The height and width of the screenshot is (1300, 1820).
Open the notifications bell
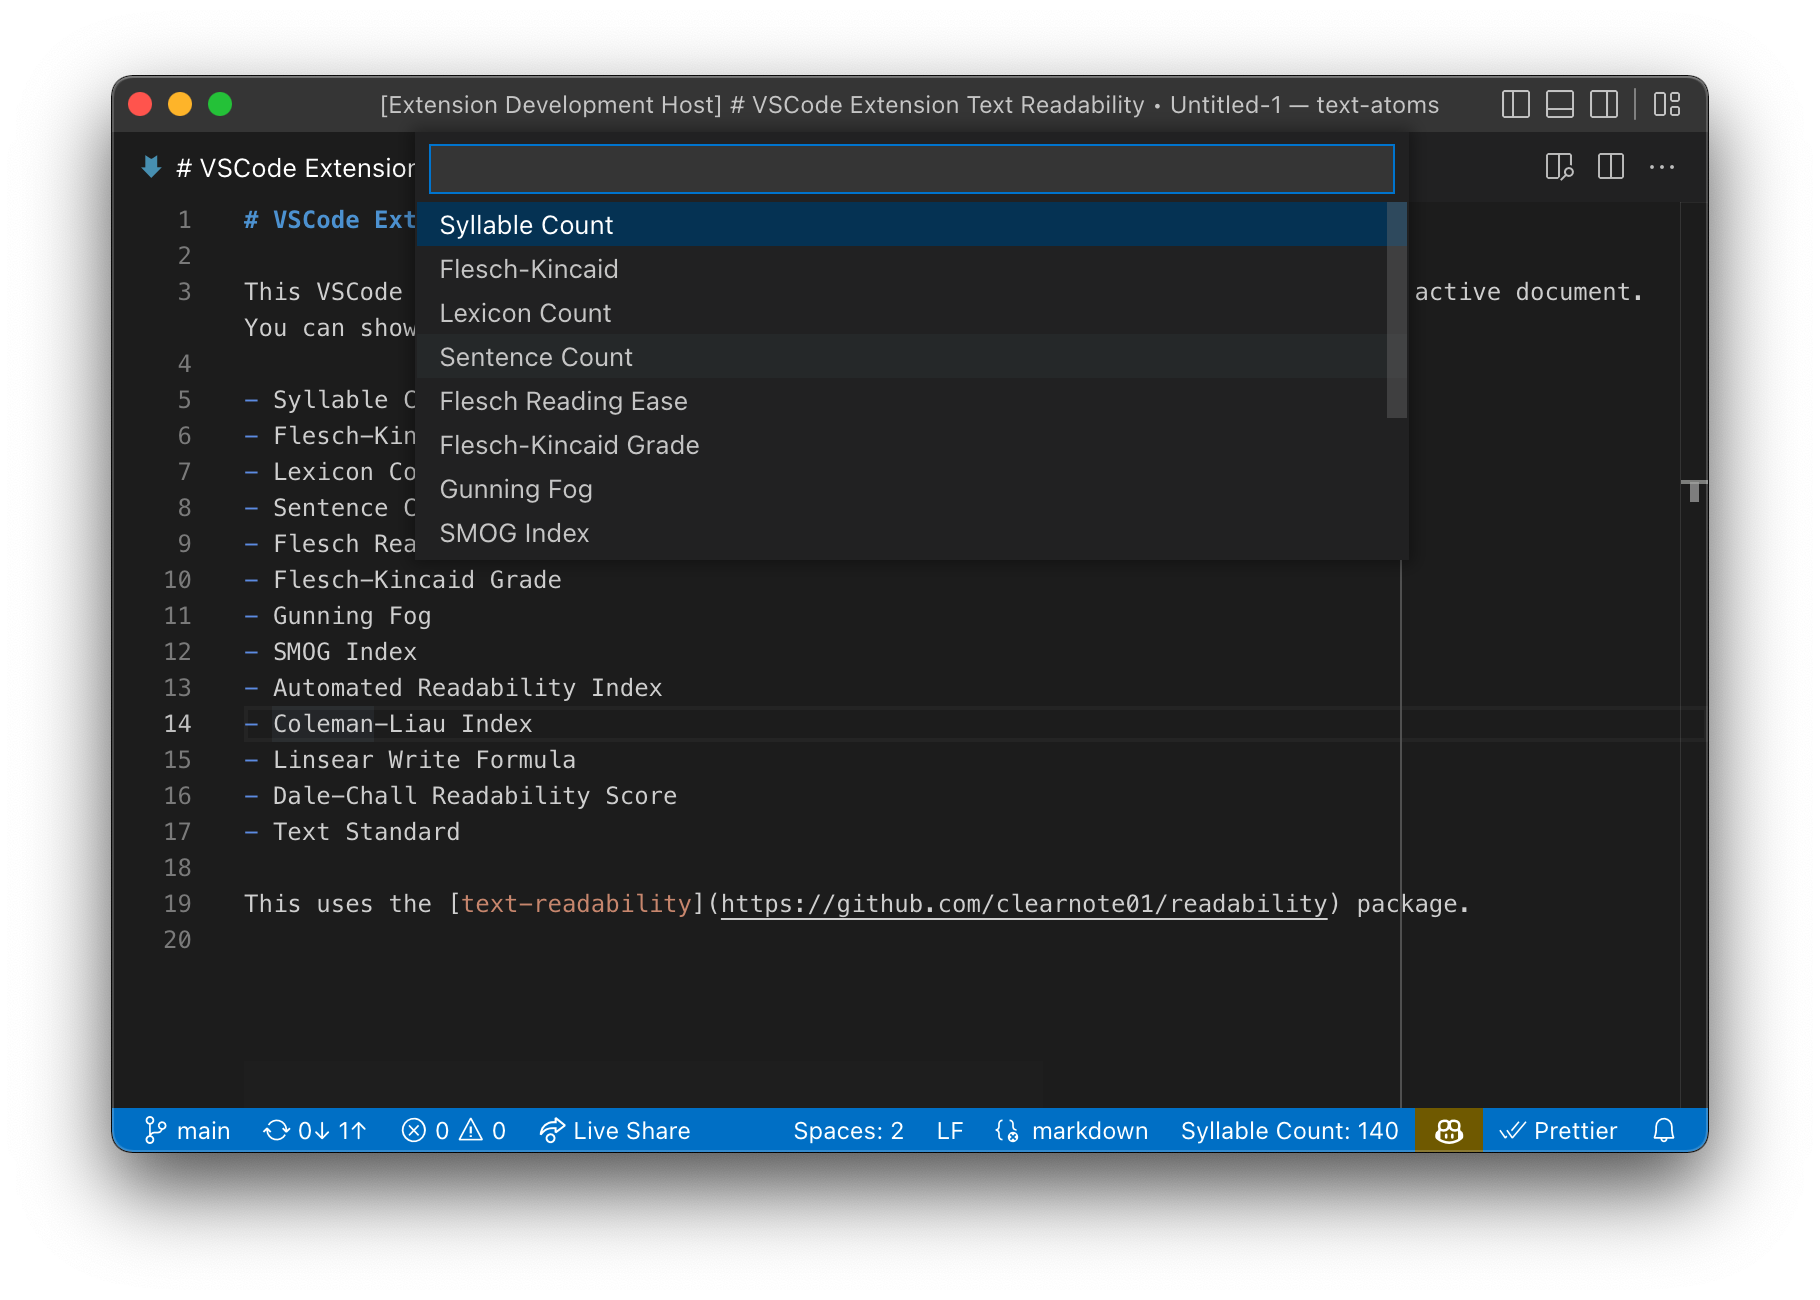(1664, 1130)
